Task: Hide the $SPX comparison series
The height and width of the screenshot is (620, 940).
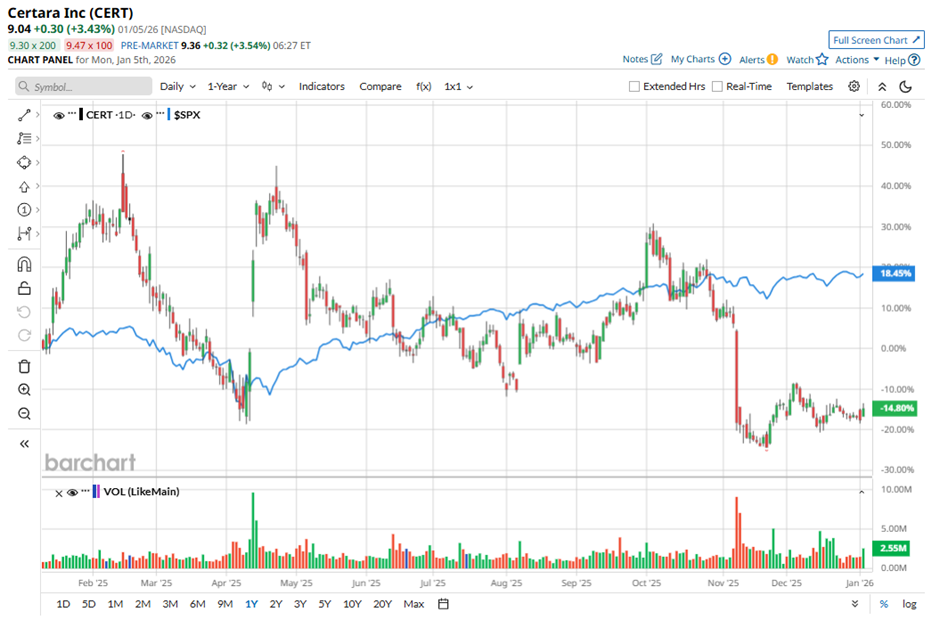Action: coord(147,115)
